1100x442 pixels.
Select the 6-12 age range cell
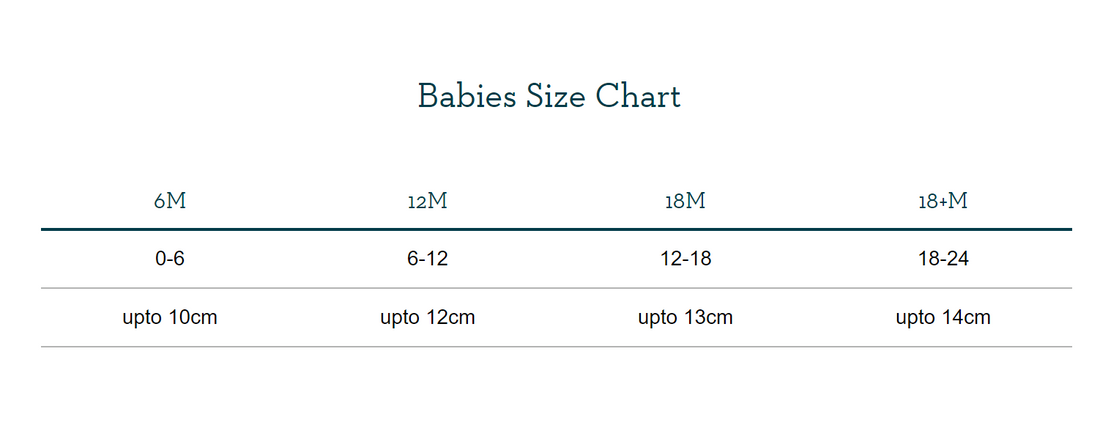[x=427, y=259]
